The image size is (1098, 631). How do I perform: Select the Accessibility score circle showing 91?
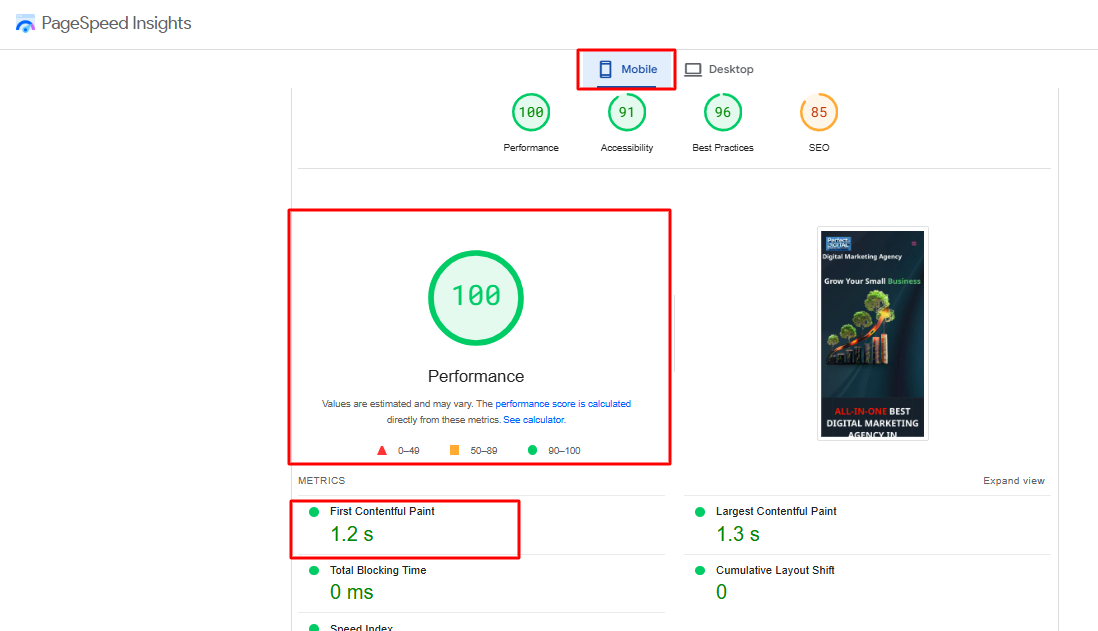point(627,112)
